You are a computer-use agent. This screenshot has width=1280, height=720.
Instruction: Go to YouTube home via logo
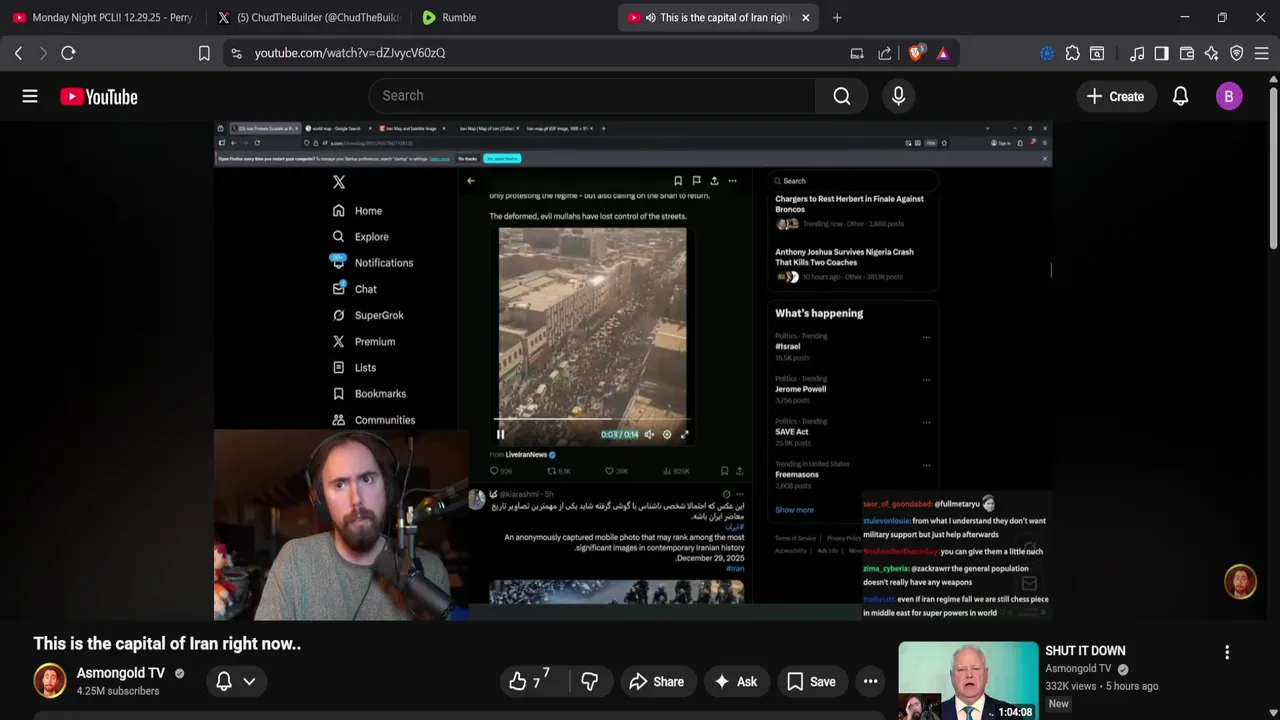point(98,96)
